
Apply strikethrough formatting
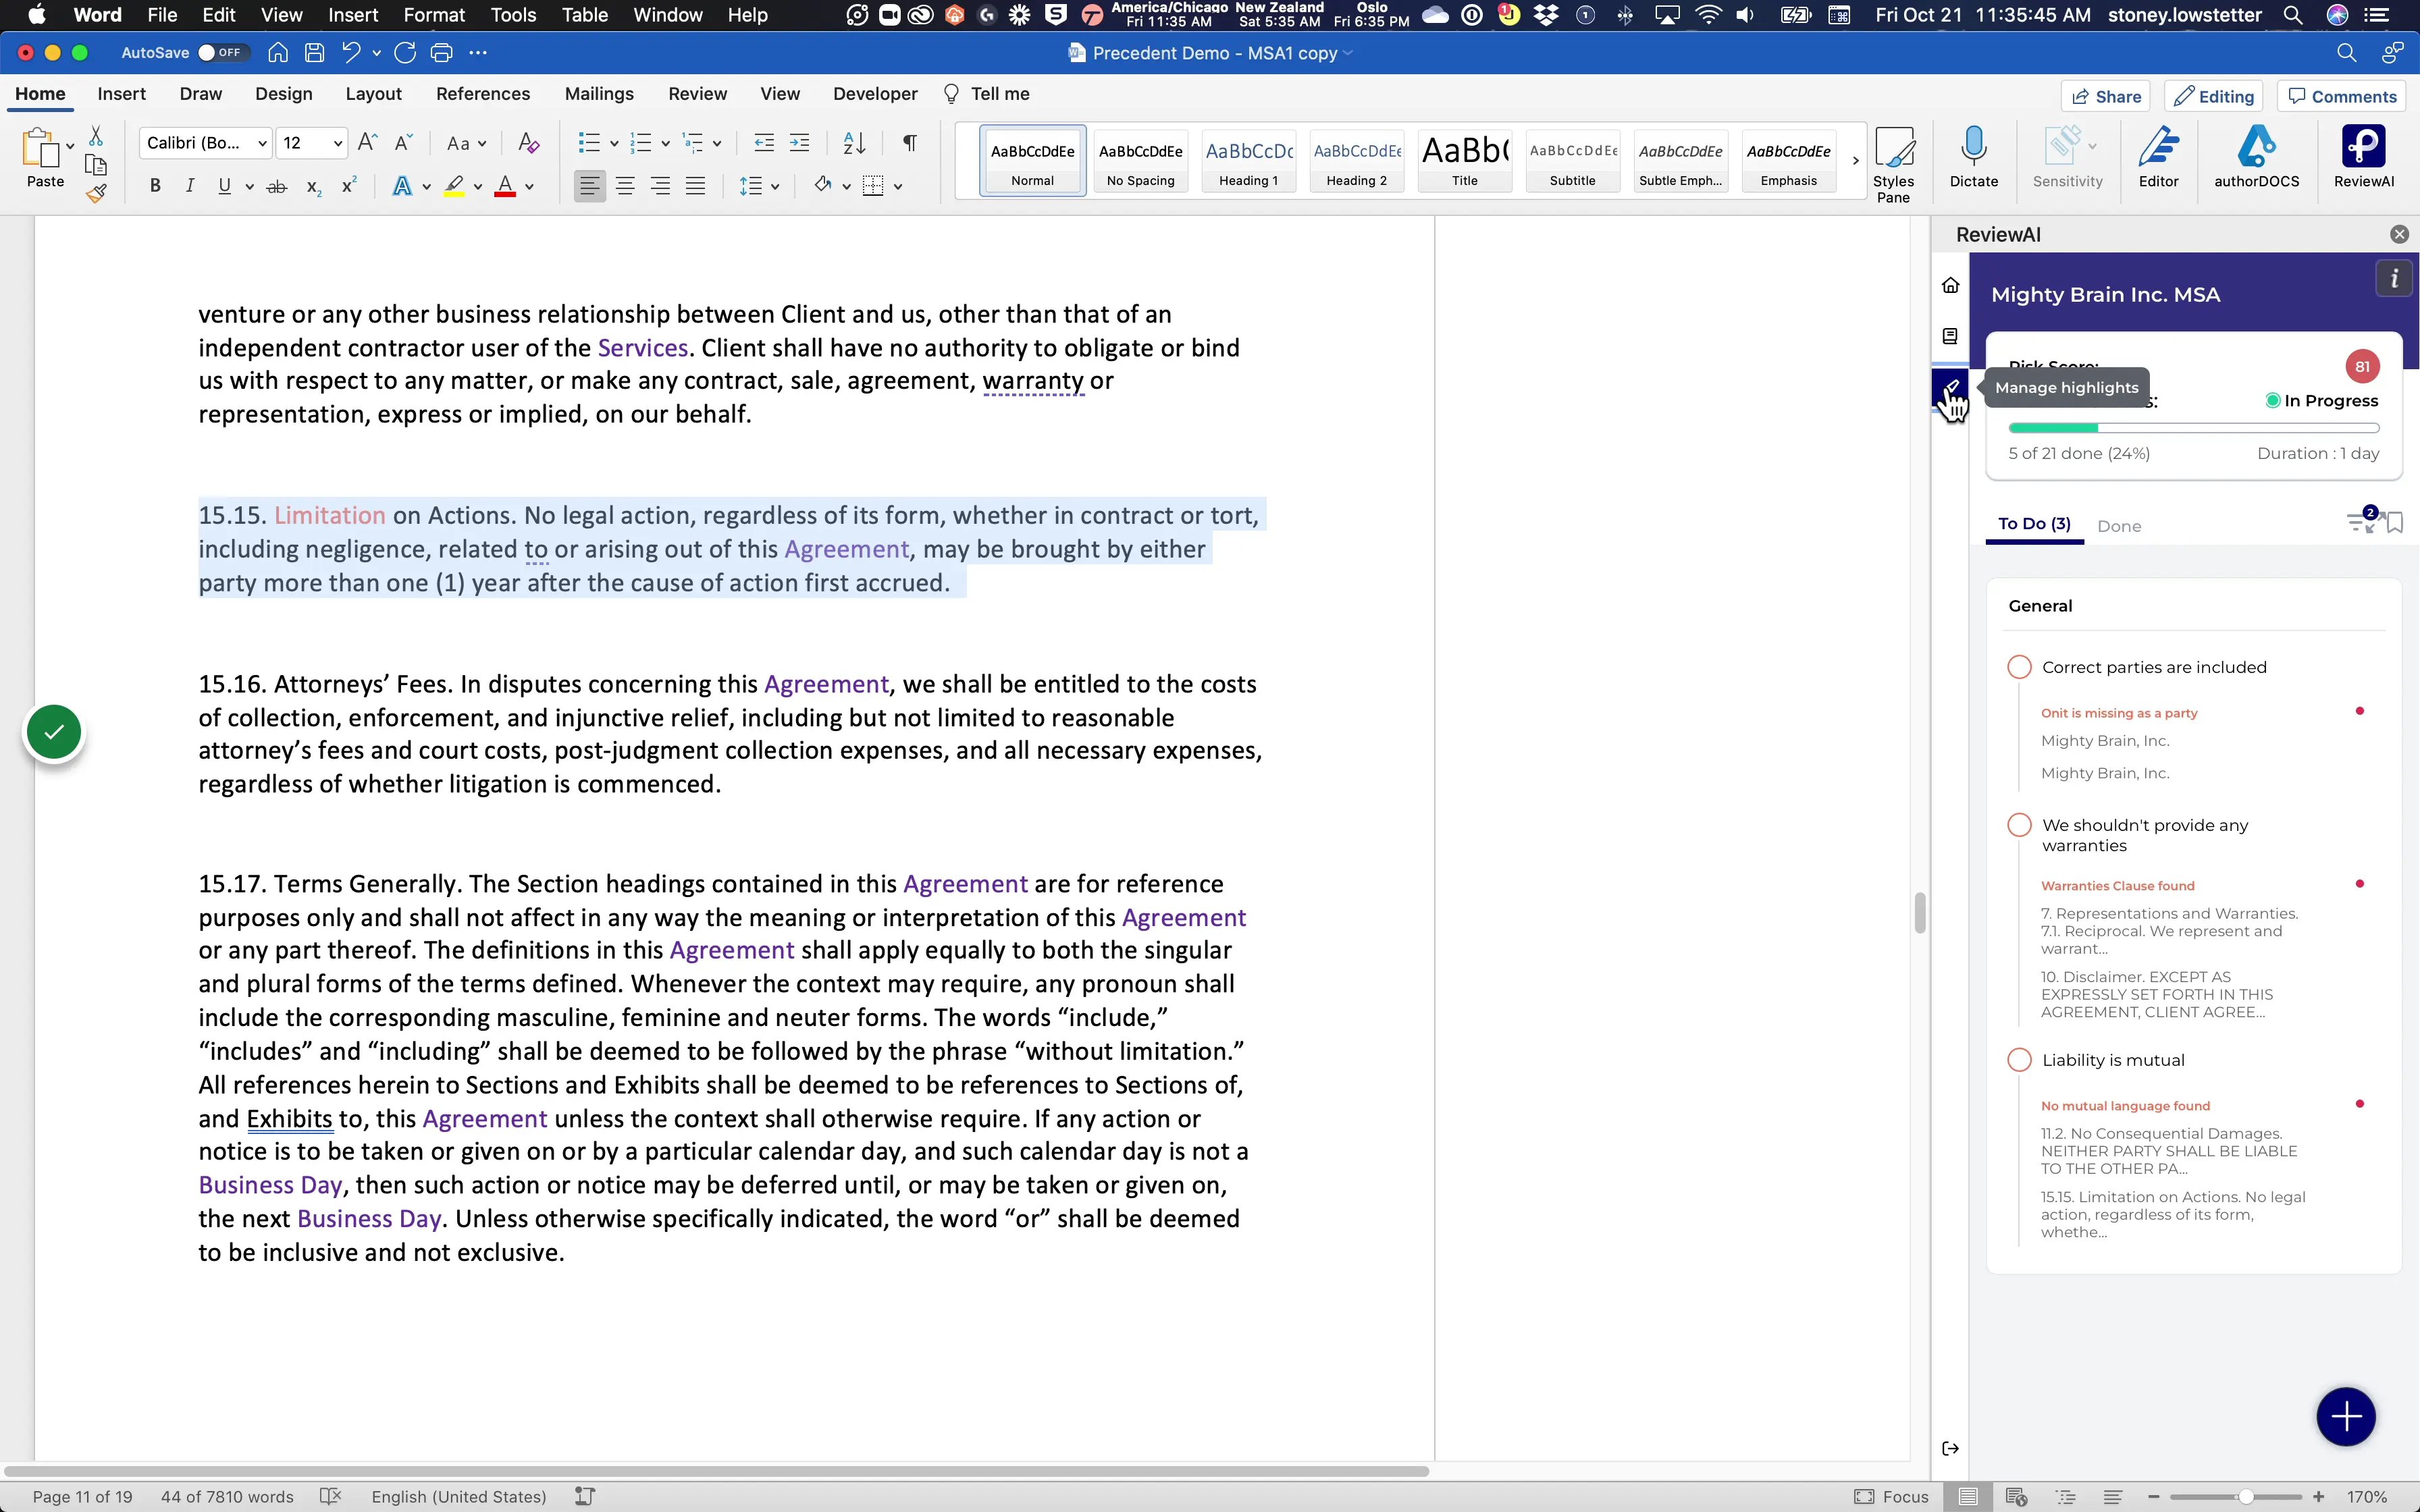click(277, 186)
